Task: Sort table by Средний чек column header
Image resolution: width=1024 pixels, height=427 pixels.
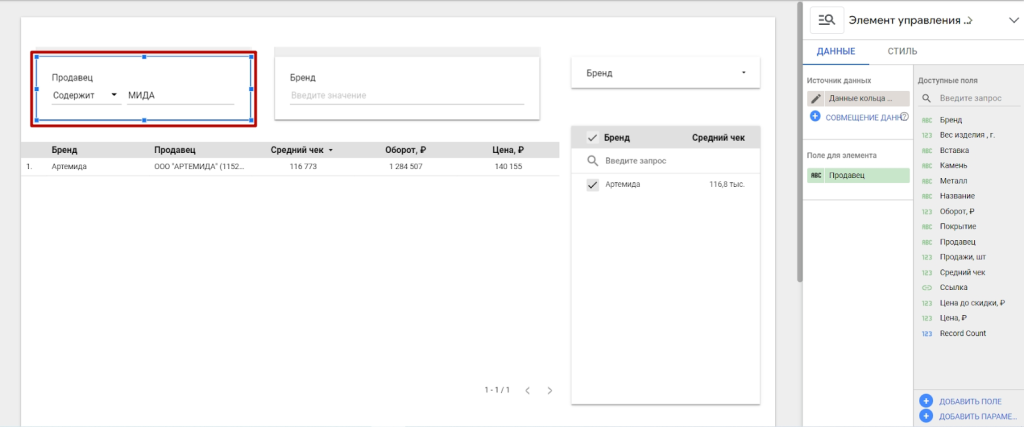Action: click(x=298, y=150)
